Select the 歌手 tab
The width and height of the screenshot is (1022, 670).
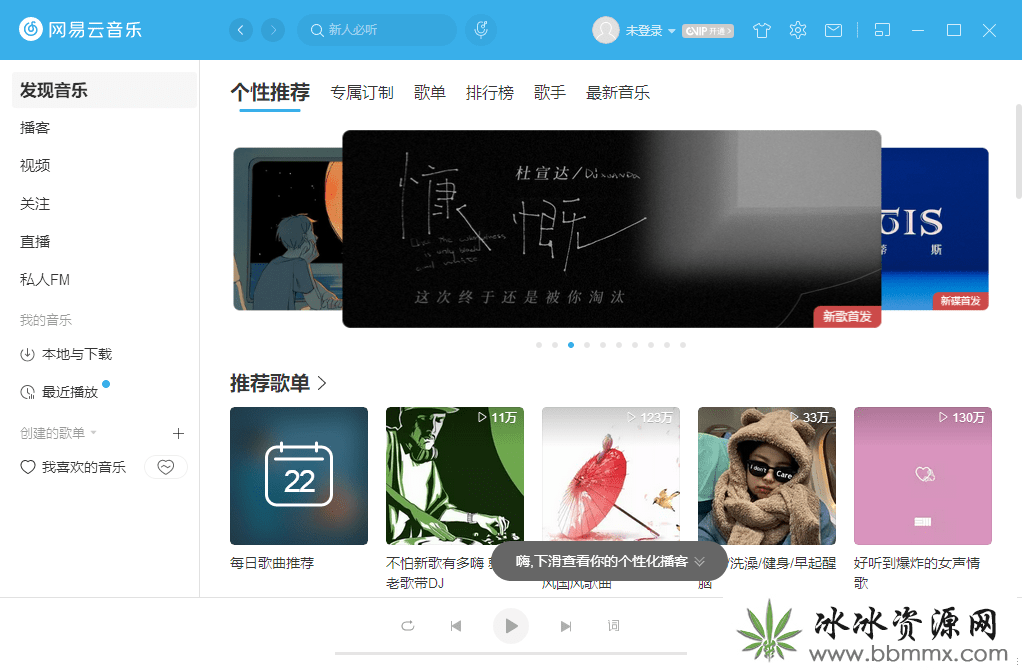coord(549,93)
